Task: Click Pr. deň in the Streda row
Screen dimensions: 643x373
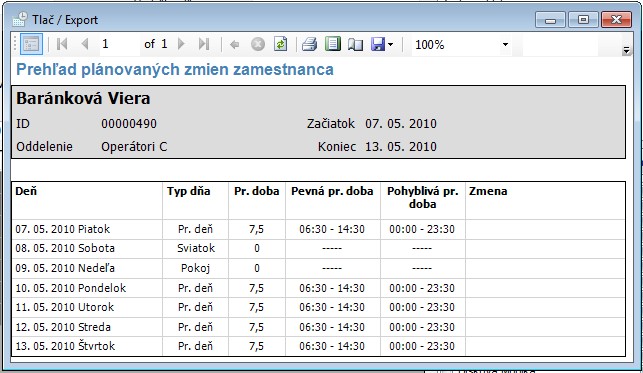Action: (x=195, y=327)
